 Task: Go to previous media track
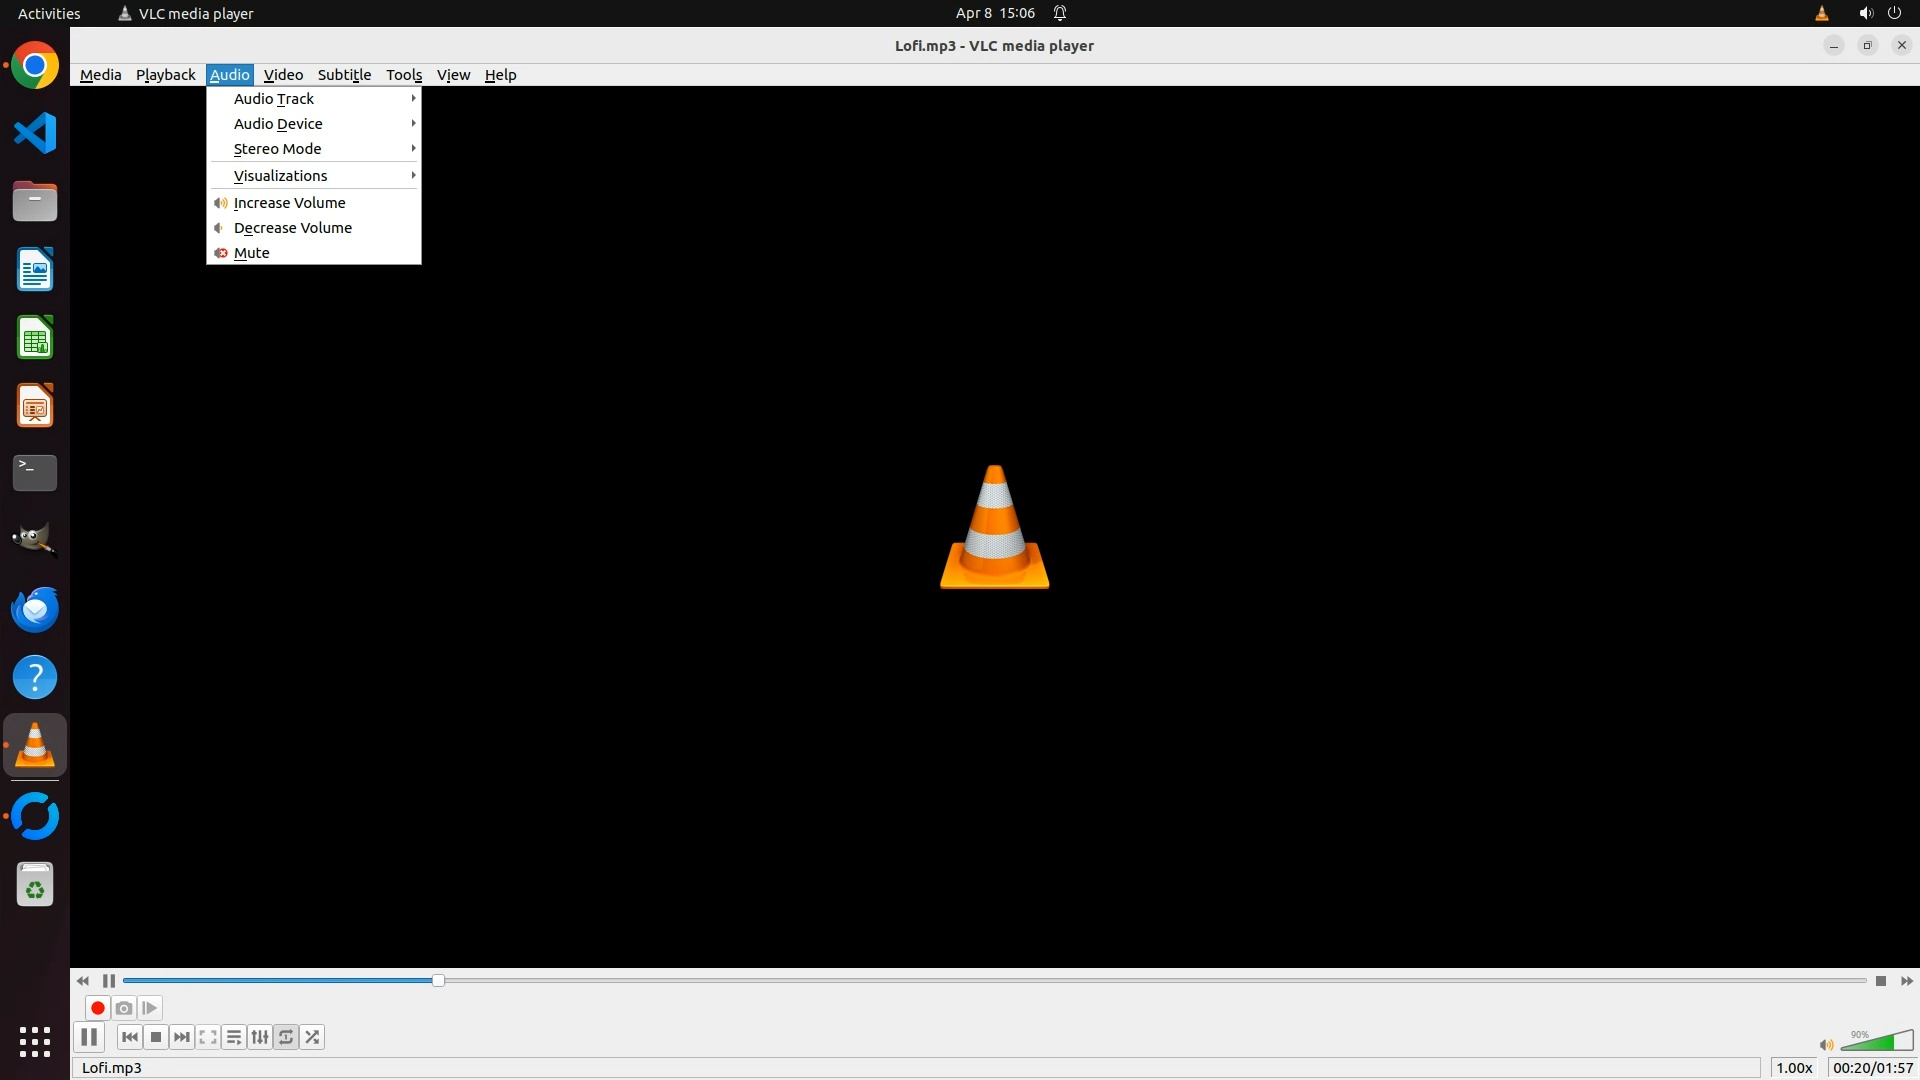[130, 1037]
